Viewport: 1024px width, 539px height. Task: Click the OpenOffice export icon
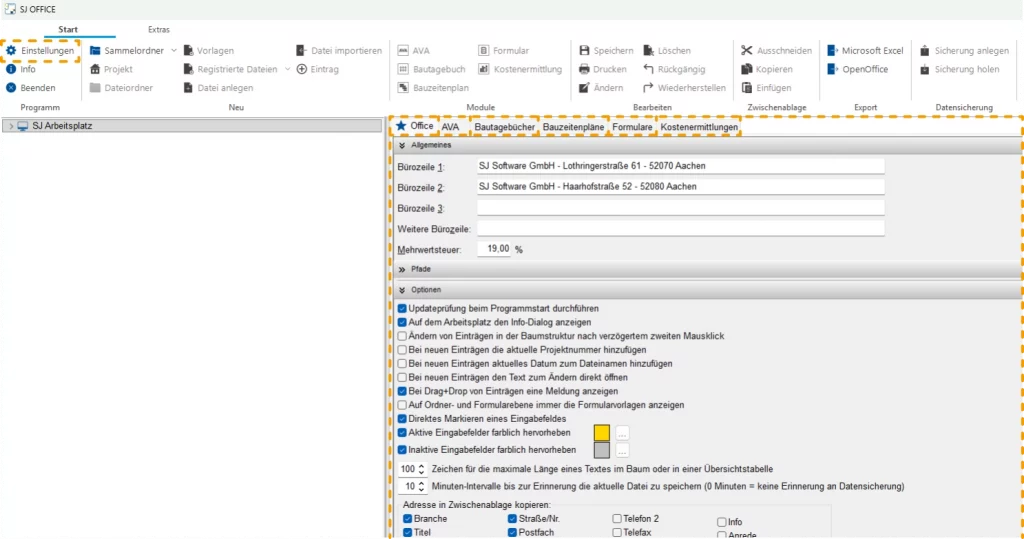pyautogui.click(x=832, y=69)
